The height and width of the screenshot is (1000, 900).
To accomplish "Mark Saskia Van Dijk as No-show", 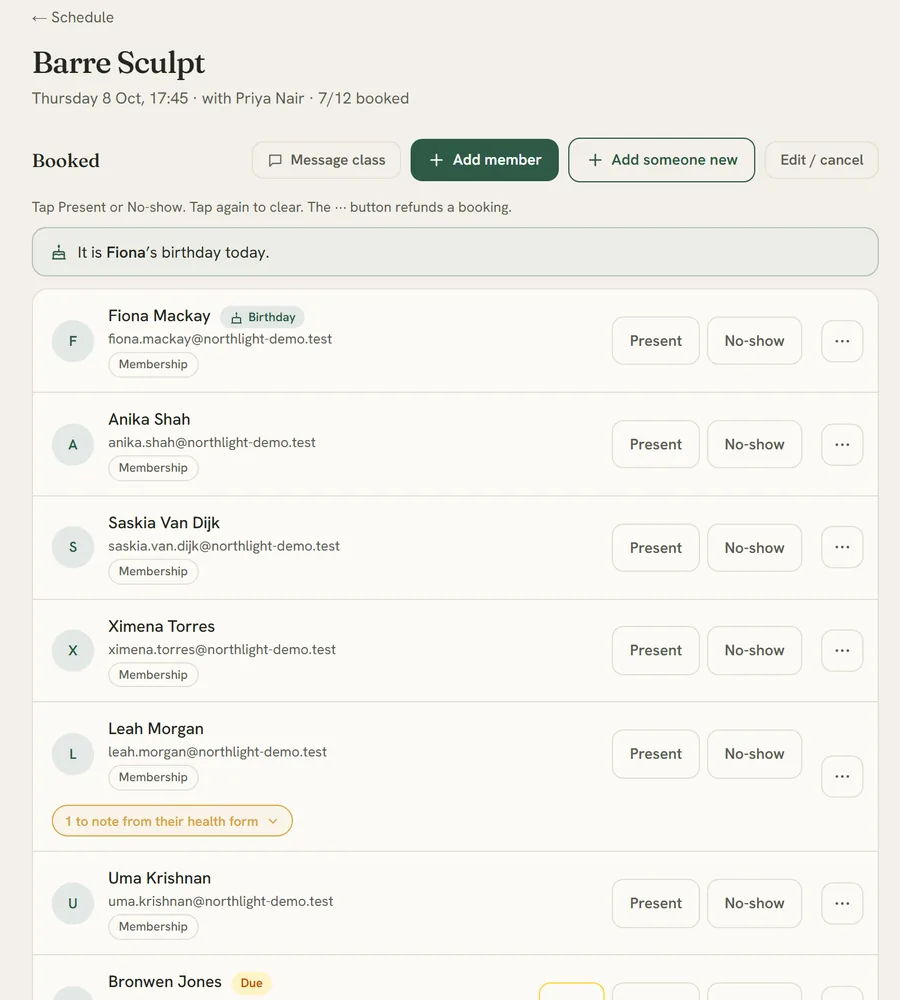I will 755,548.
